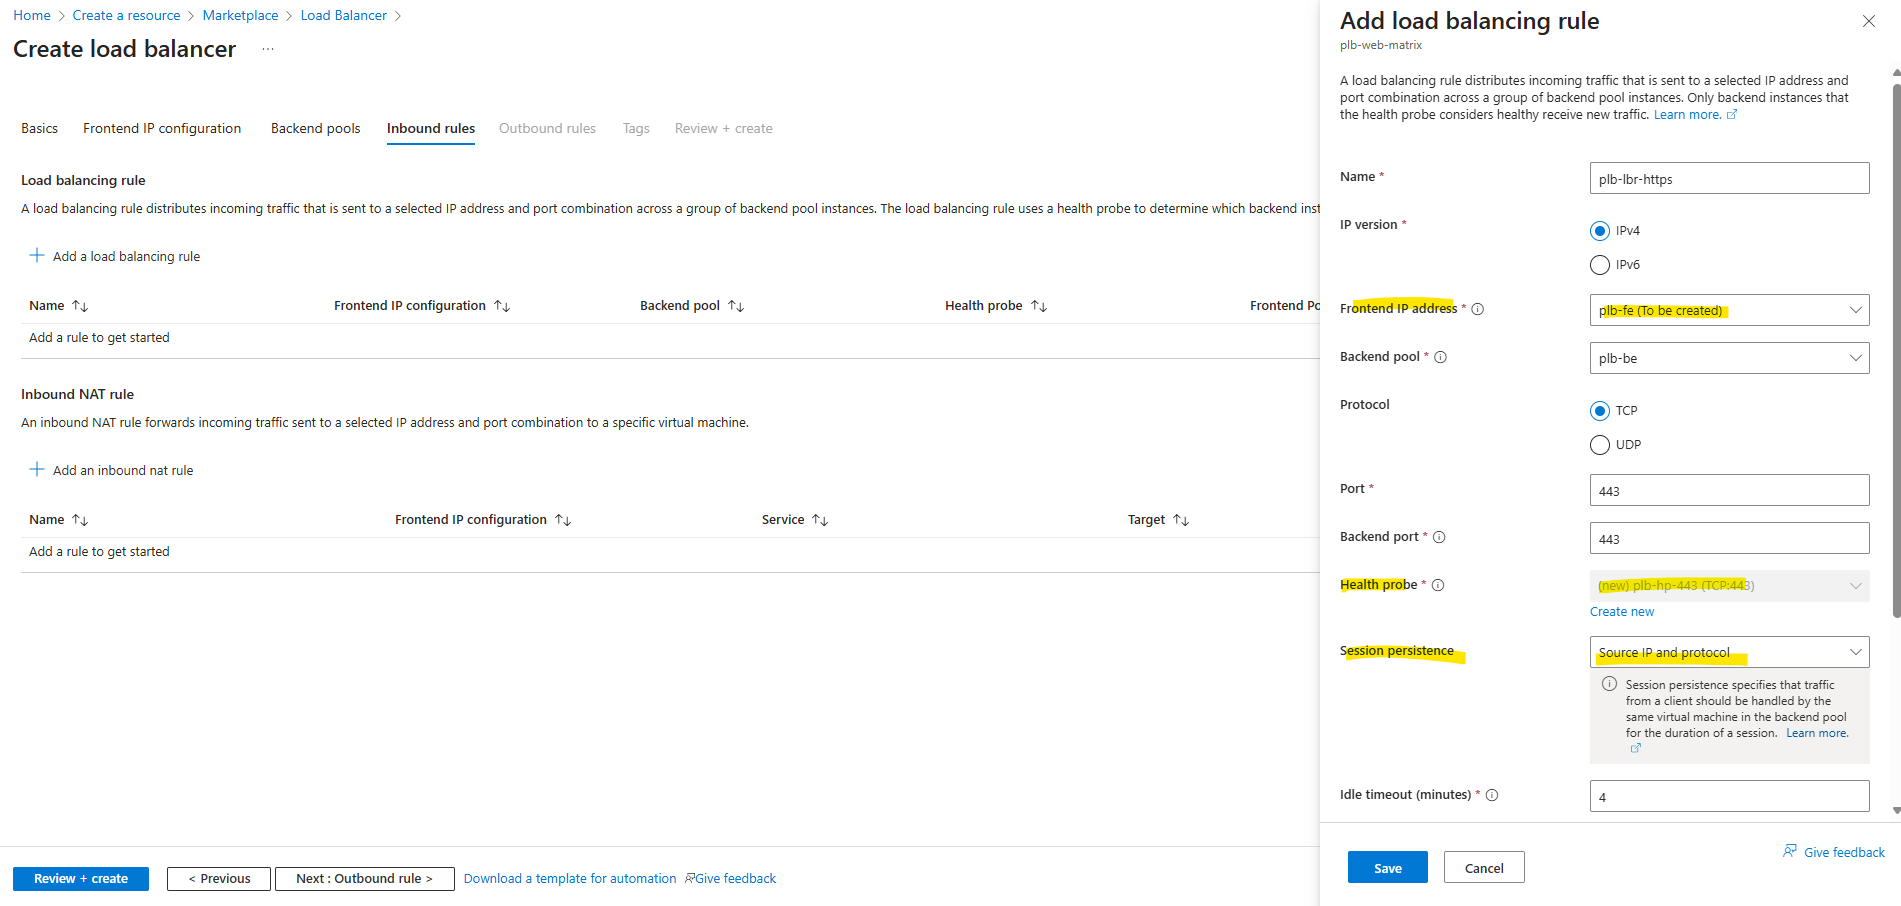Screen dimensions: 1901x906
Task: Click the info icon beside Backend port
Action: pyautogui.click(x=1439, y=537)
